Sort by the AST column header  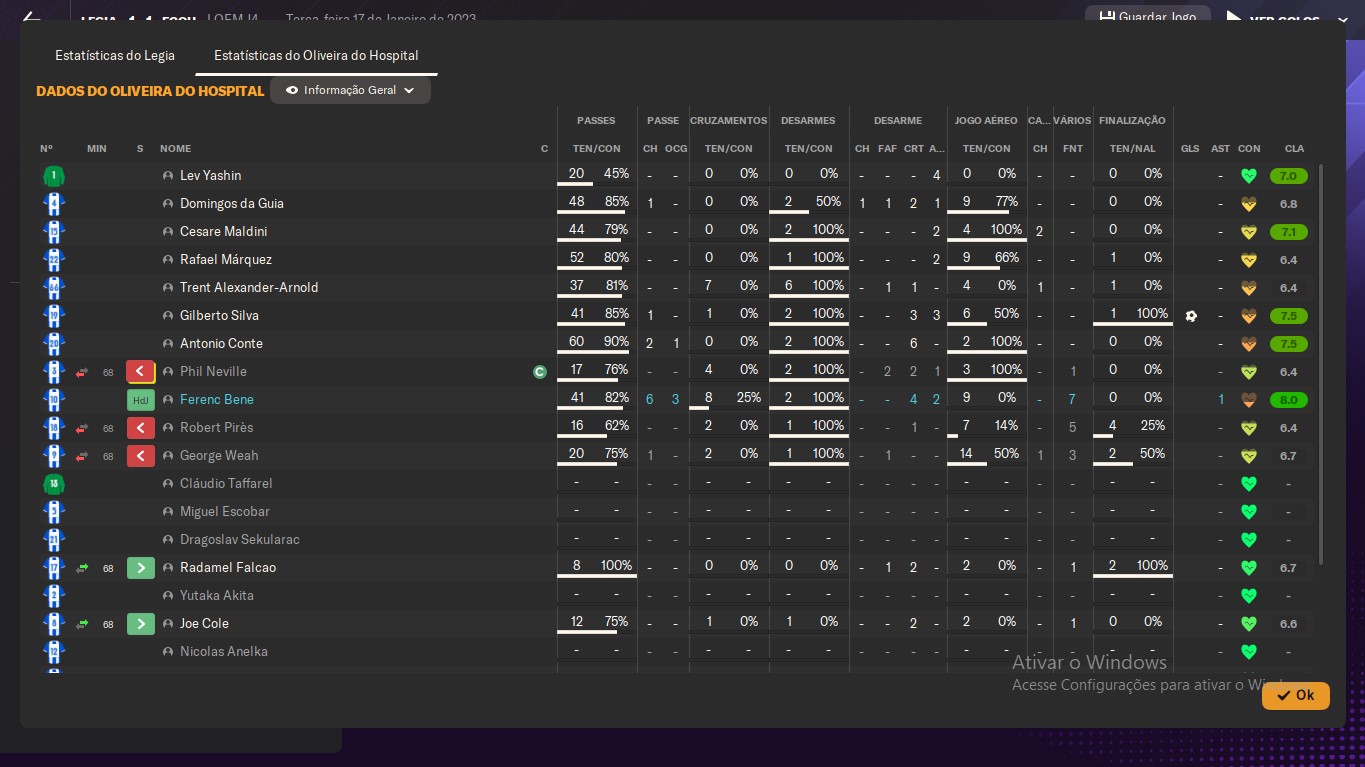[x=1220, y=149]
